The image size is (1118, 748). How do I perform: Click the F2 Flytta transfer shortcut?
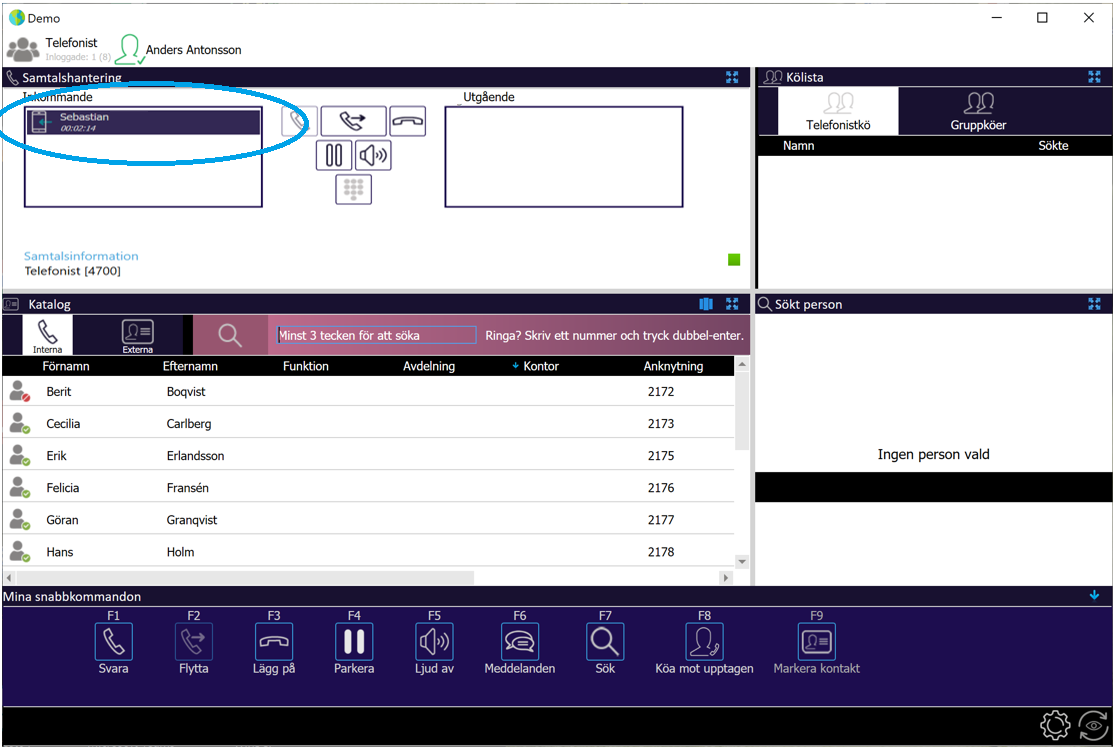[193, 642]
